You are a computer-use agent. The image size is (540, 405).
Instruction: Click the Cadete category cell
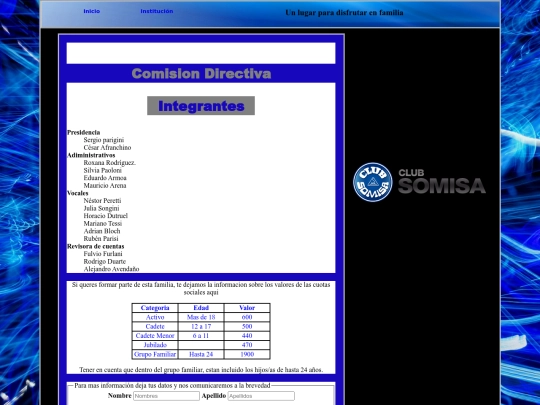(x=155, y=326)
